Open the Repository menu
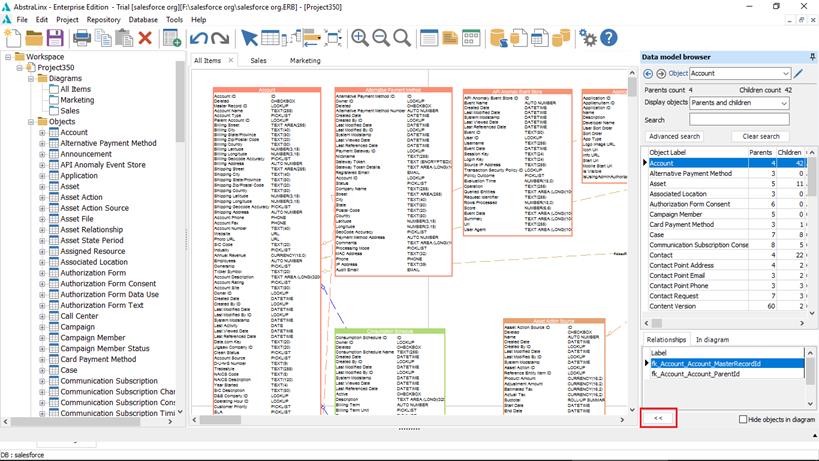The width and height of the screenshot is (819, 461). click(104, 19)
